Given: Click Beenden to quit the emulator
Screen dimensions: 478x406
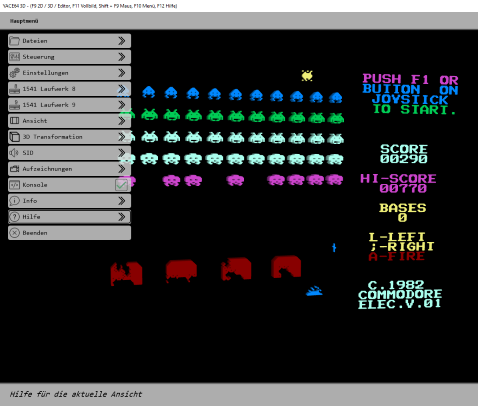Looking at the screenshot, I should pos(69,233).
